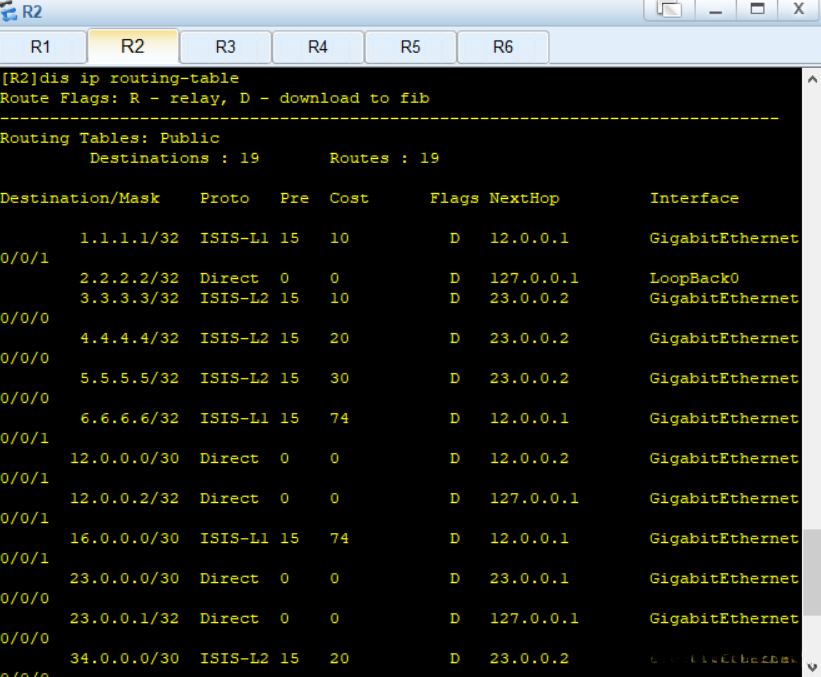The height and width of the screenshot is (677, 821).
Task: Click the scrollbar up arrow
Action: tap(812, 80)
